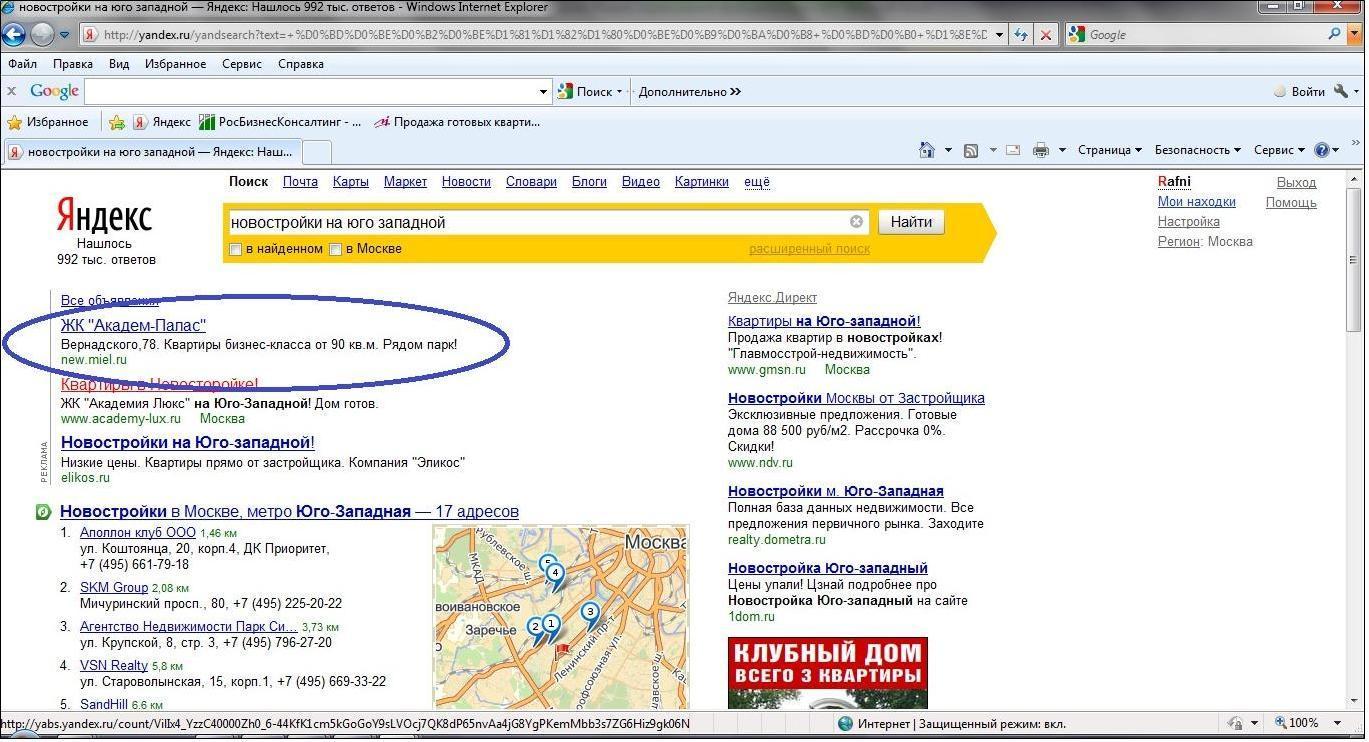Viewport: 1369px width, 742px height.
Task: Open Google toolbar search history dropdown
Action: (x=544, y=91)
